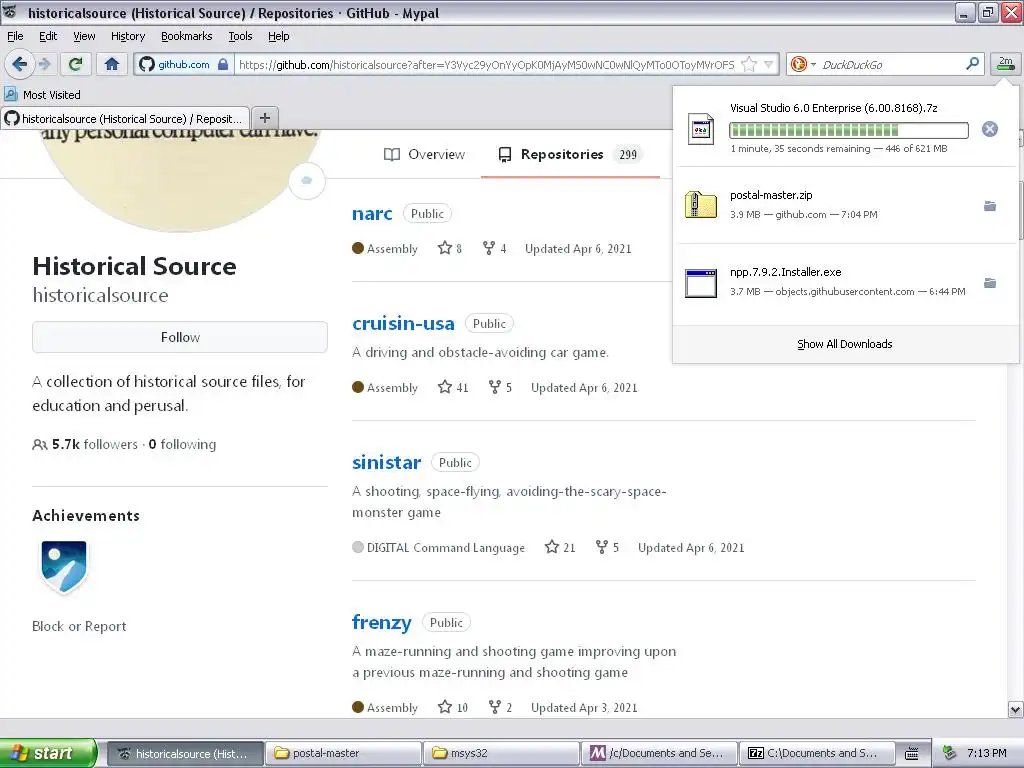View narc stargazers star count
The height and width of the screenshot is (768, 1024).
[x=450, y=248]
